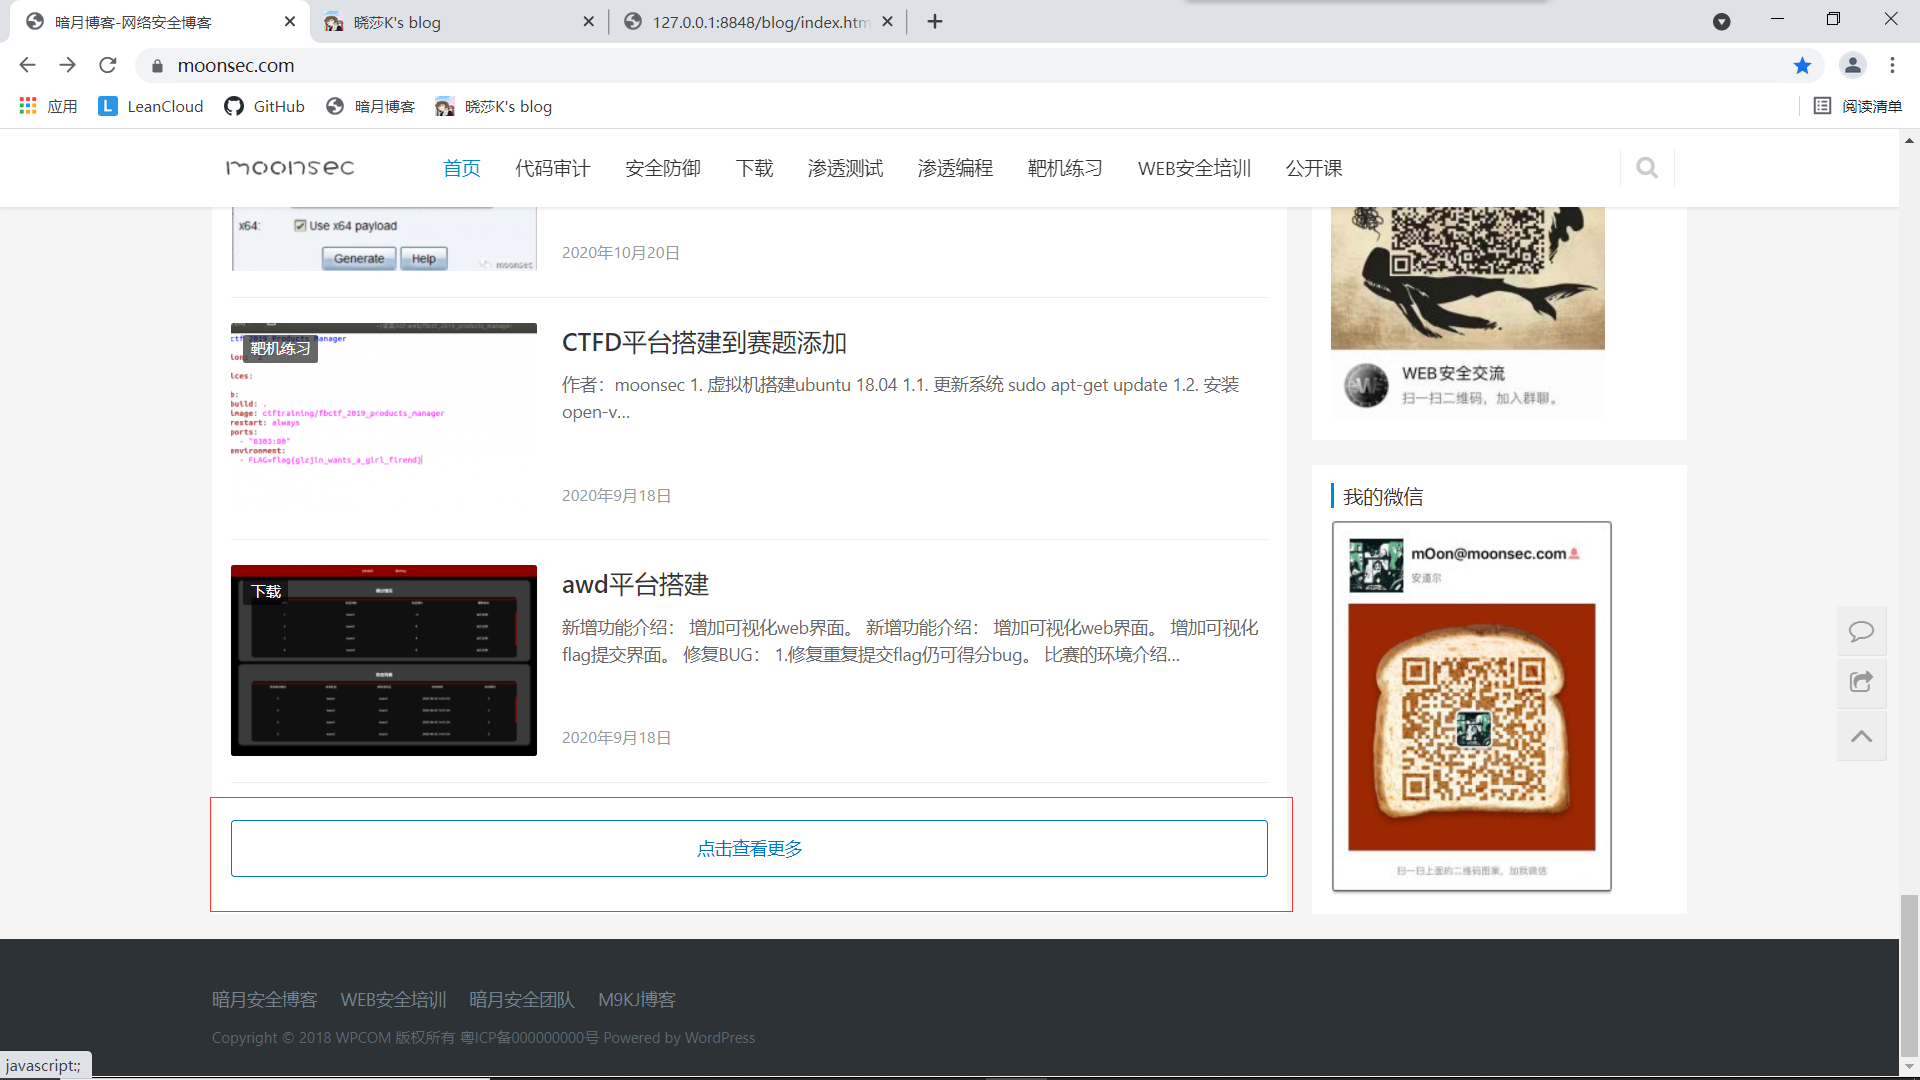Open the 阅读清单 reading list
This screenshot has height=1080, width=1920.
1858,106
